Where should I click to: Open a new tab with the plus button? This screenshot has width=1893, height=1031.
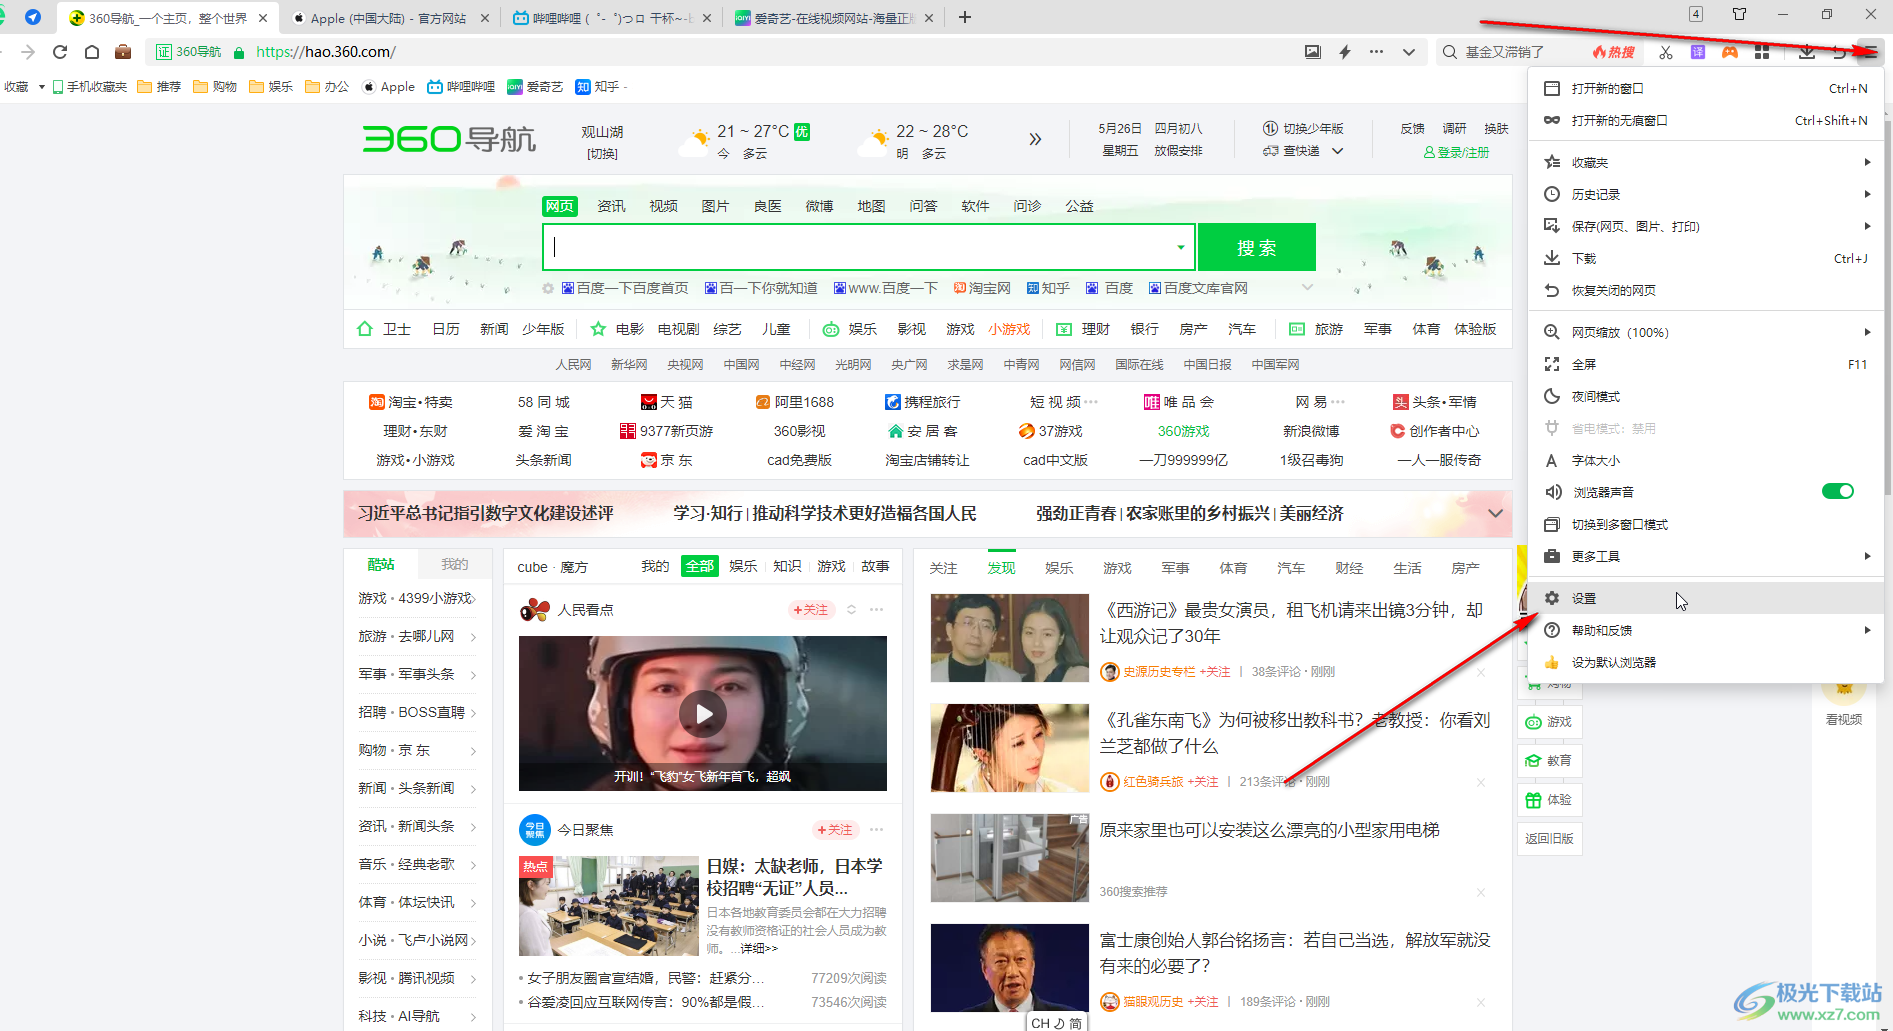click(965, 17)
